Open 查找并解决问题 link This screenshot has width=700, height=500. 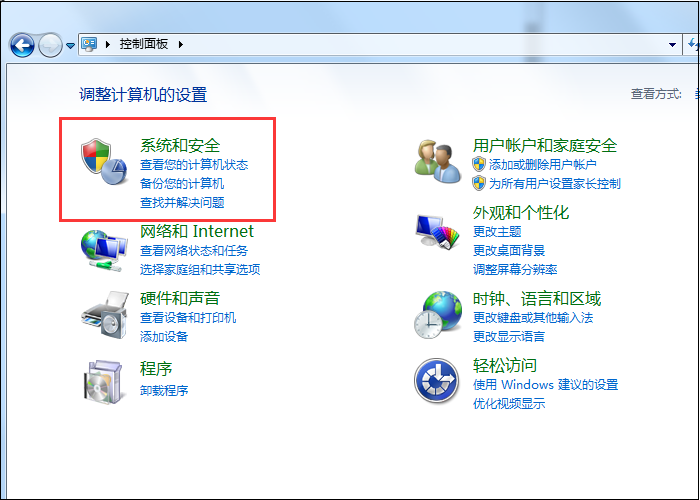click(x=182, y=203)
